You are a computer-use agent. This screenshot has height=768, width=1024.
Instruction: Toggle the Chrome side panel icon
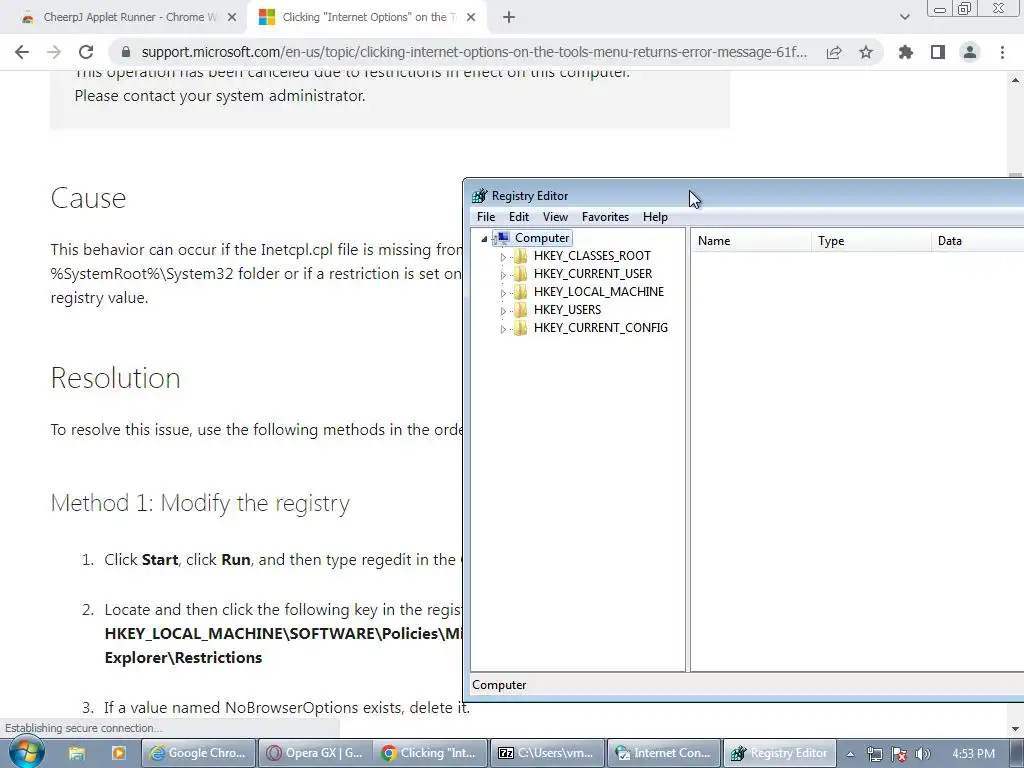[x=938, y=52]
